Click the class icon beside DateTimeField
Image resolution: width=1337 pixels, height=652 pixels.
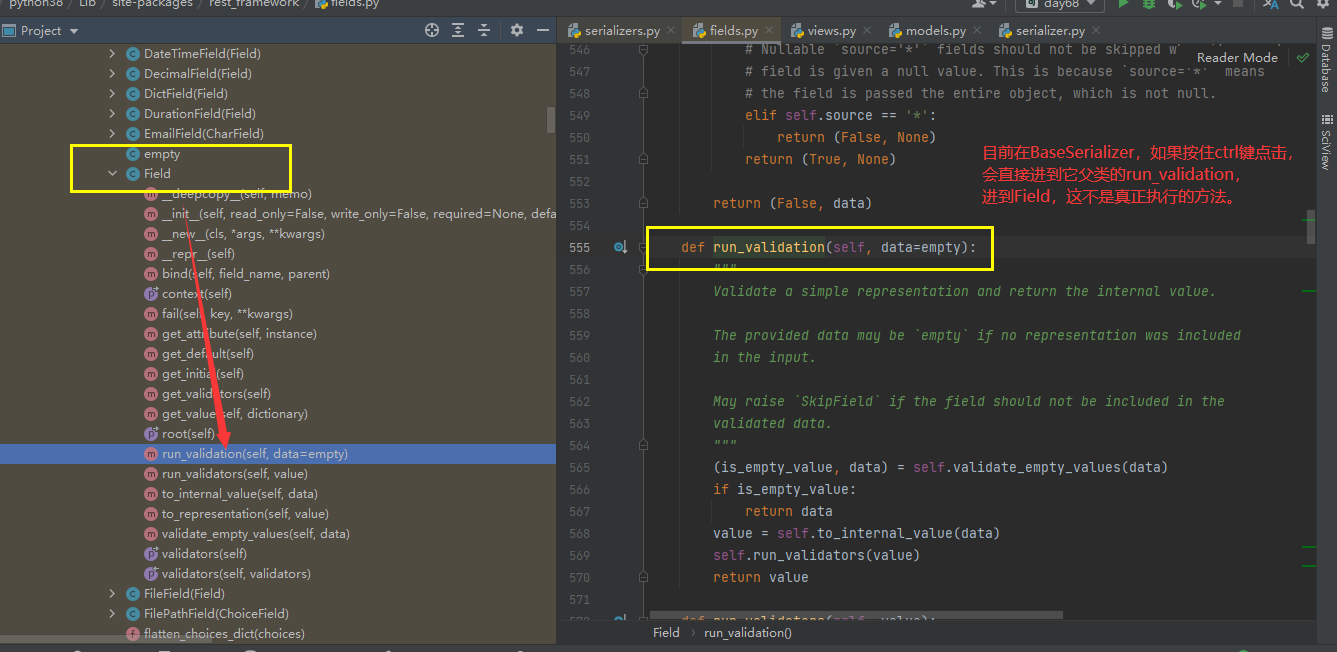(x=133, y=53)
